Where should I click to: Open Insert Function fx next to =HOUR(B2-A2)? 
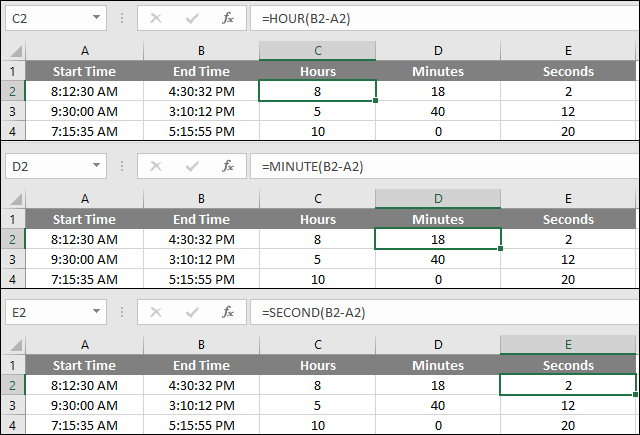[x=228, y=18]
